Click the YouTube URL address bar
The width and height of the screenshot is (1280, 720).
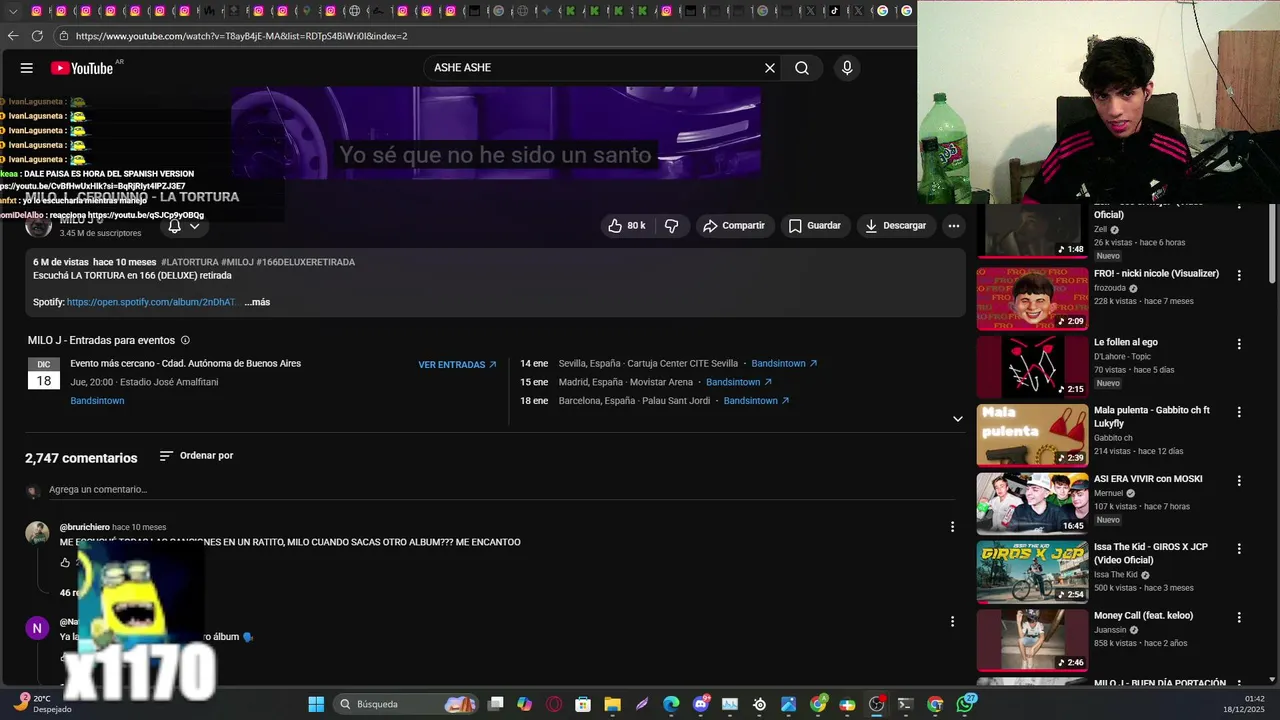(x=485, y=36)
